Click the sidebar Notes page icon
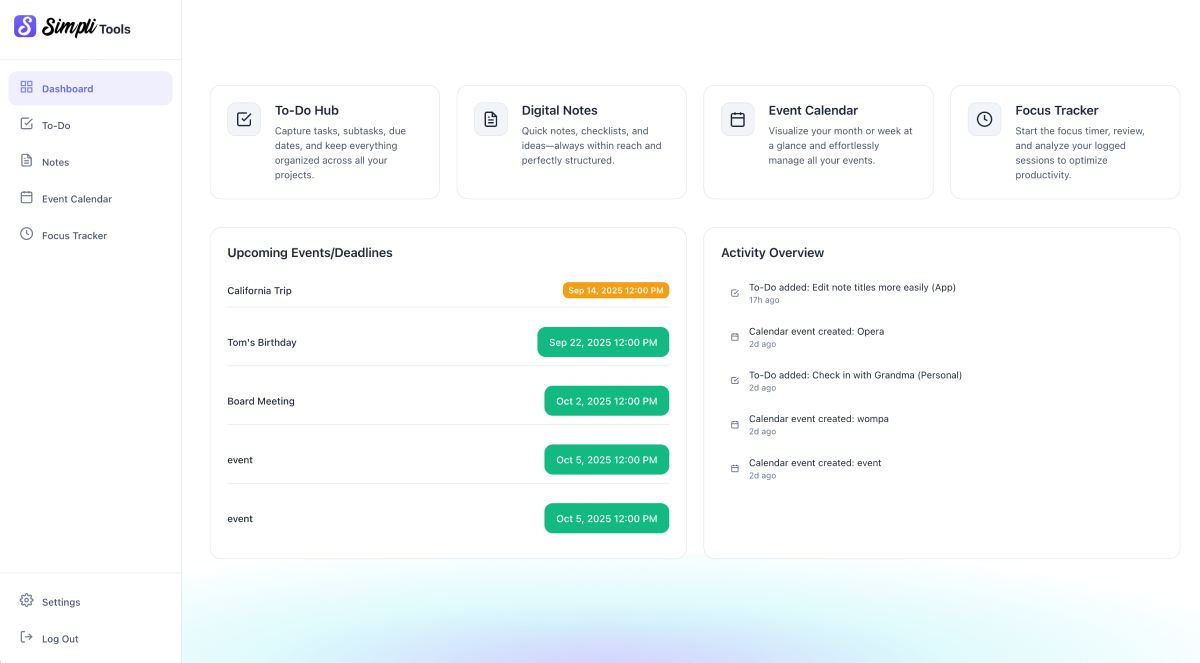The image size is (1200, 663). 26,161
